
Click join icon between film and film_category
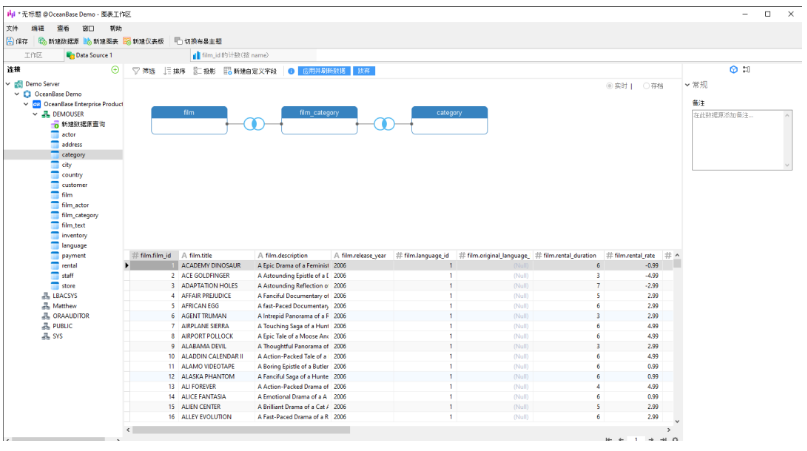pos(254,124)
